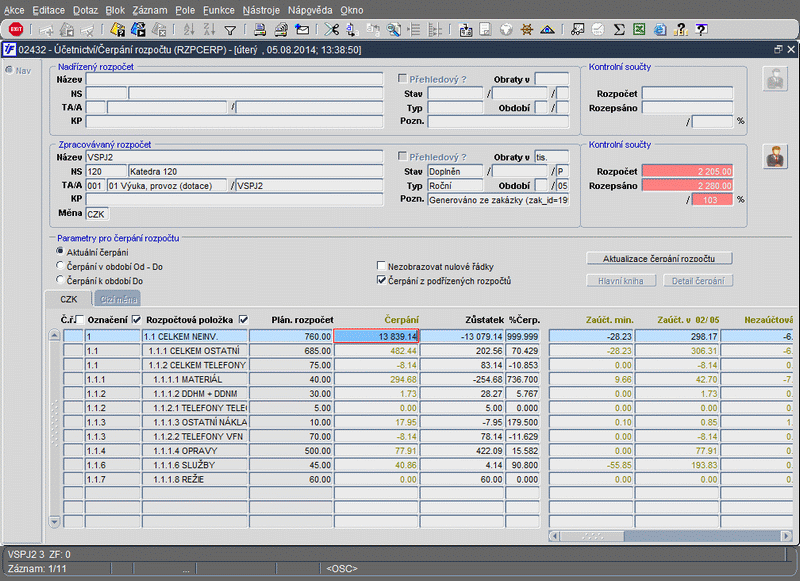Viewport: 800px width, 581px height.
Task: Click the Název field containing VSPJ2
Action: click(x=234, y=157)
